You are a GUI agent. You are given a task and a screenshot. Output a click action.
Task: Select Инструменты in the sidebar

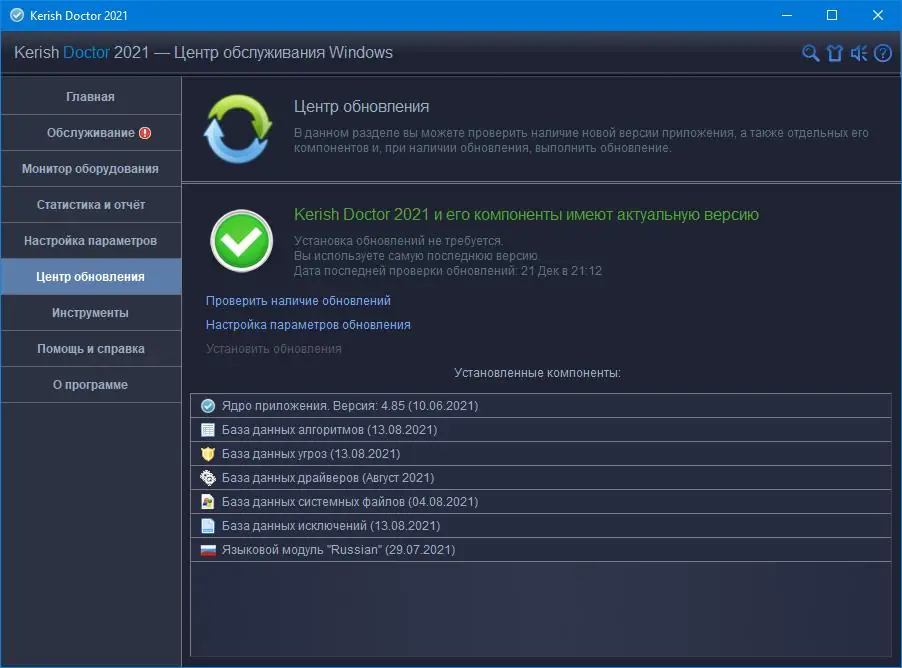pyautogui.click(x=91, y=312)
